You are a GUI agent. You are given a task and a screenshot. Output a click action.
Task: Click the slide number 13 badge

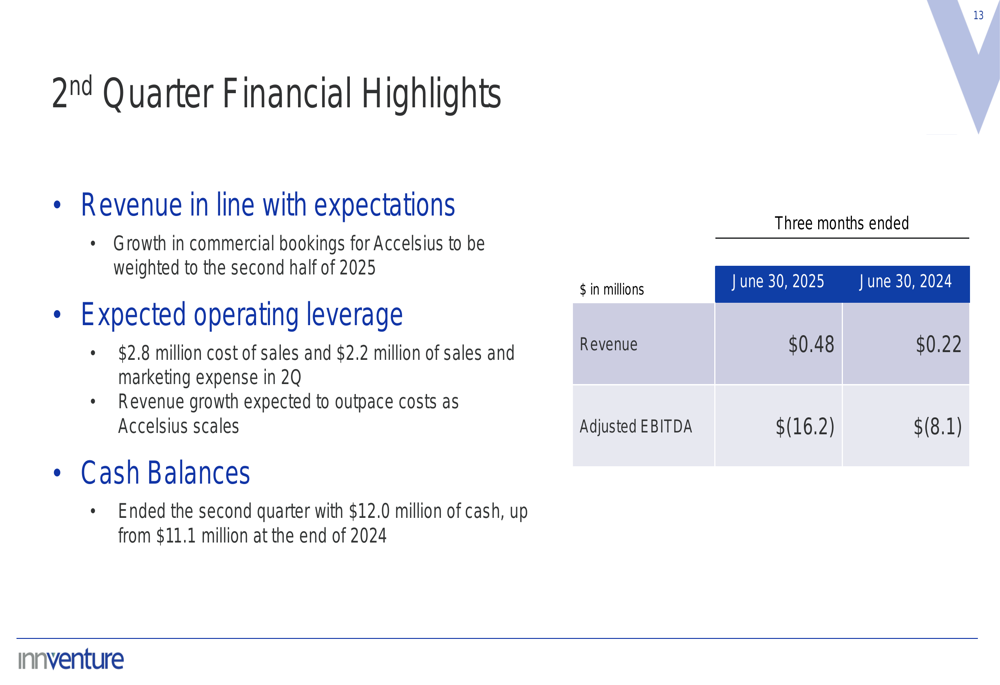(x=978, y=15)
